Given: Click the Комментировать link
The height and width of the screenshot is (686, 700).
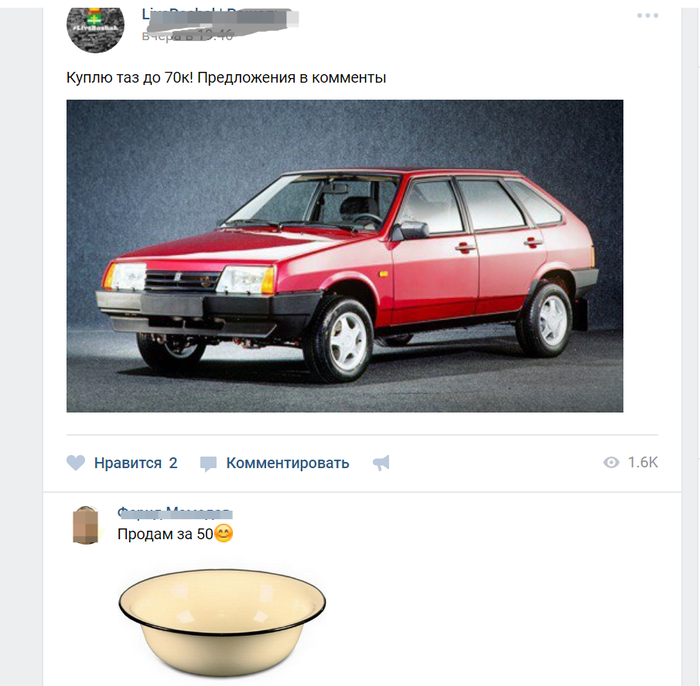Looking at the screenshot, I should click(288, 463).
